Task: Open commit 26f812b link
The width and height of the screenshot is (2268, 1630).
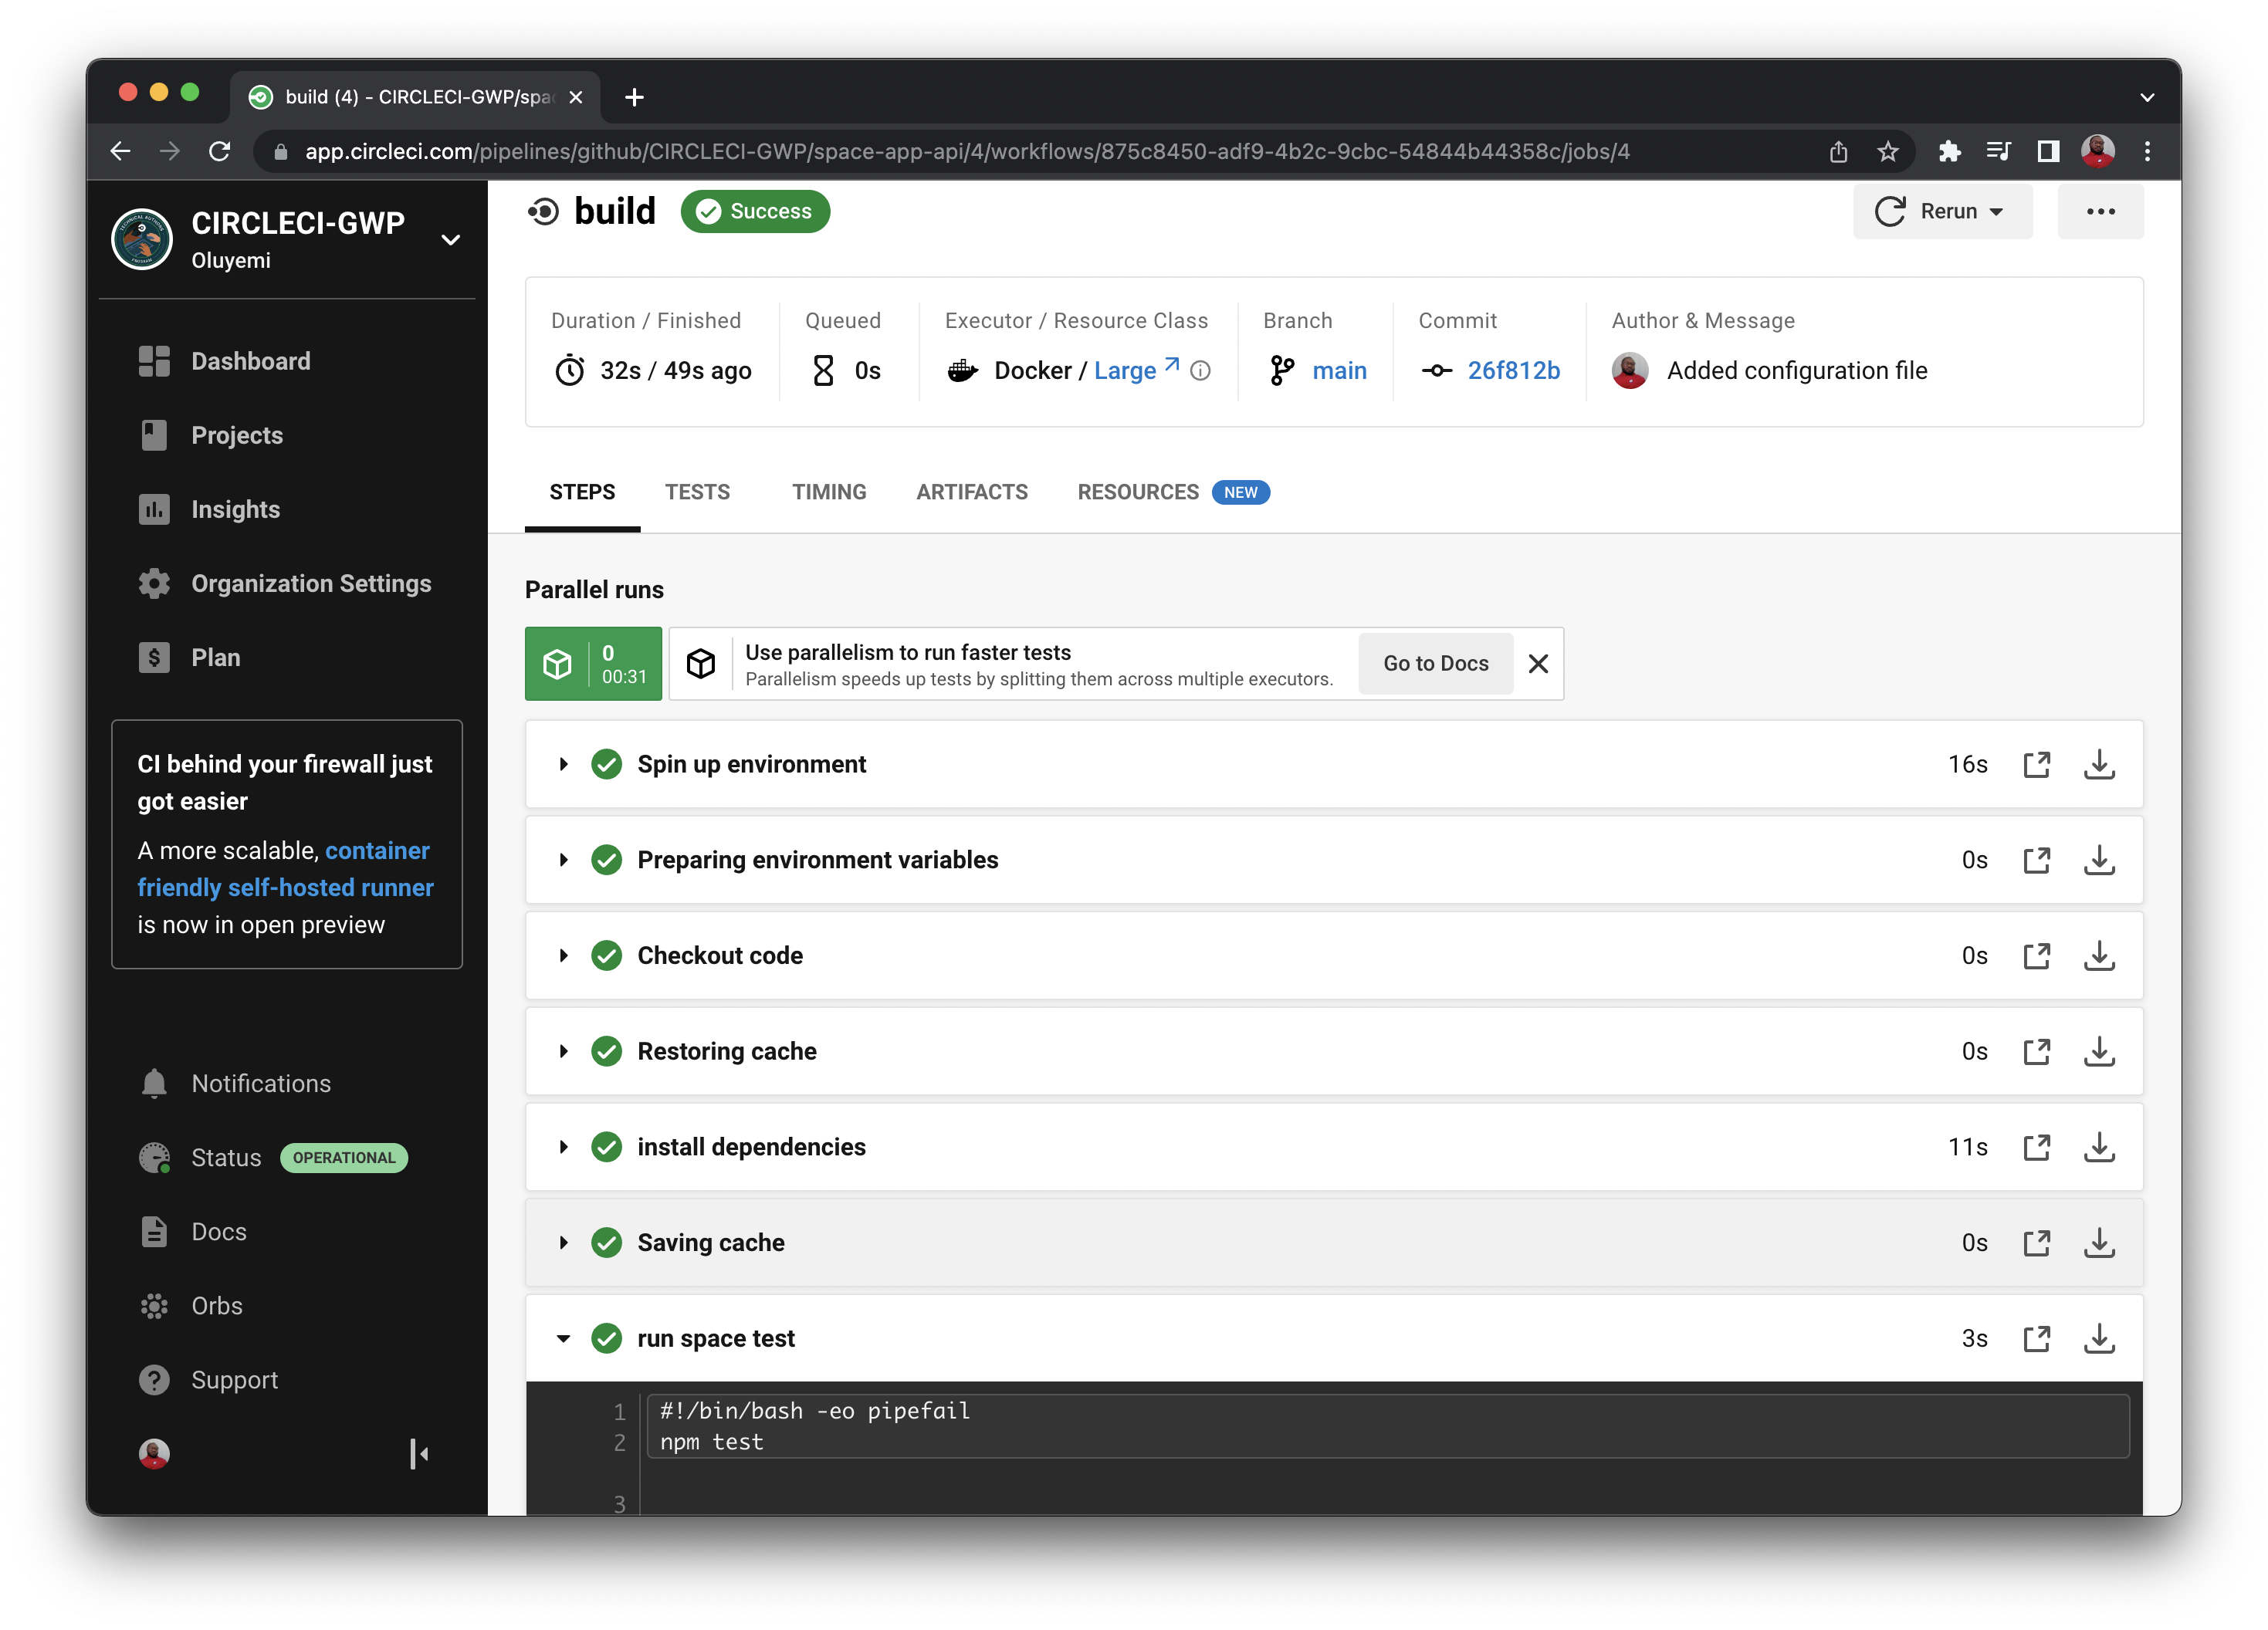Action: (x=1513, y=371)
